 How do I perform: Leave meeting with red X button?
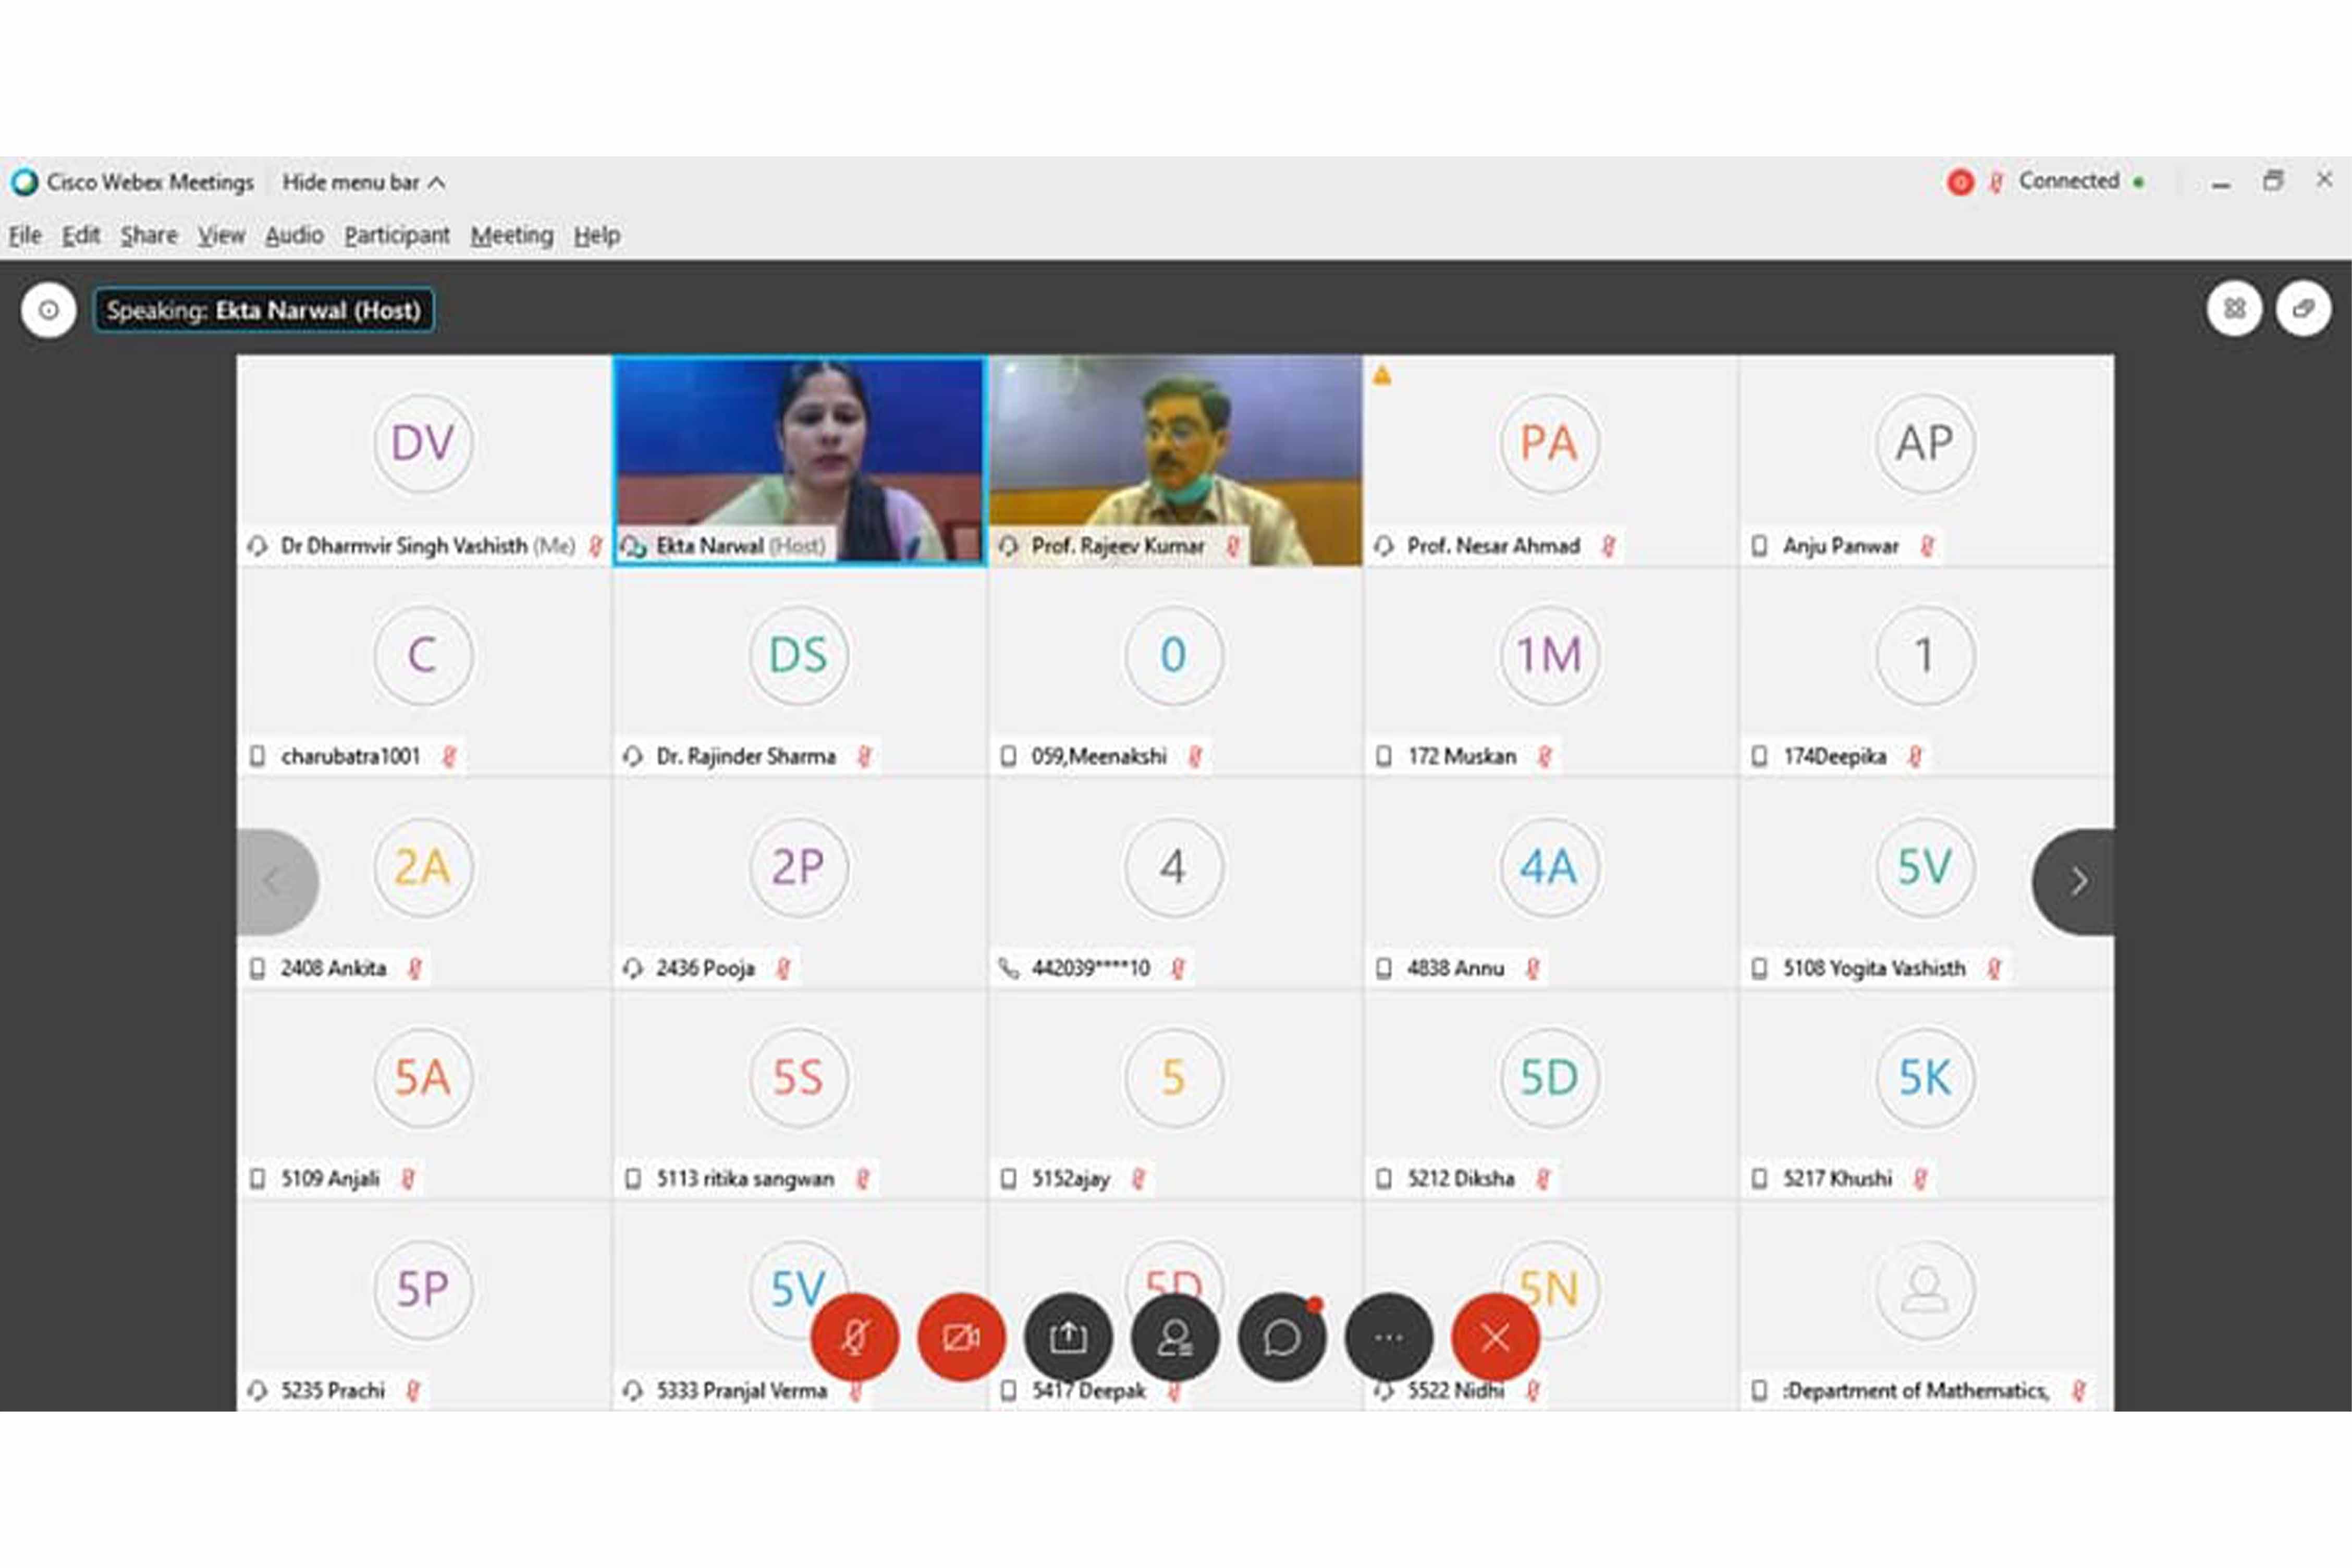(1495, 1337)
